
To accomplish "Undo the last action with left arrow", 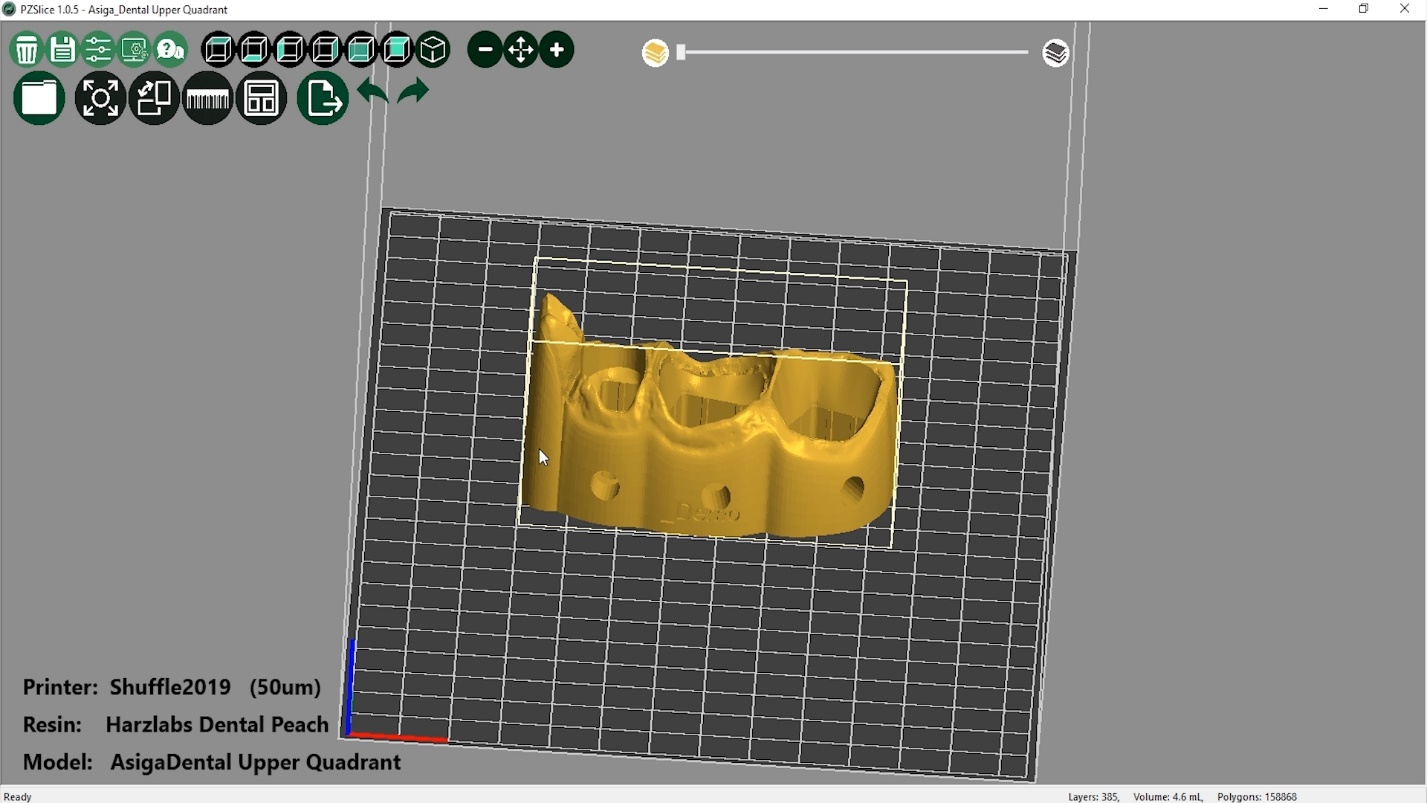I will click(x=373, y=93).
